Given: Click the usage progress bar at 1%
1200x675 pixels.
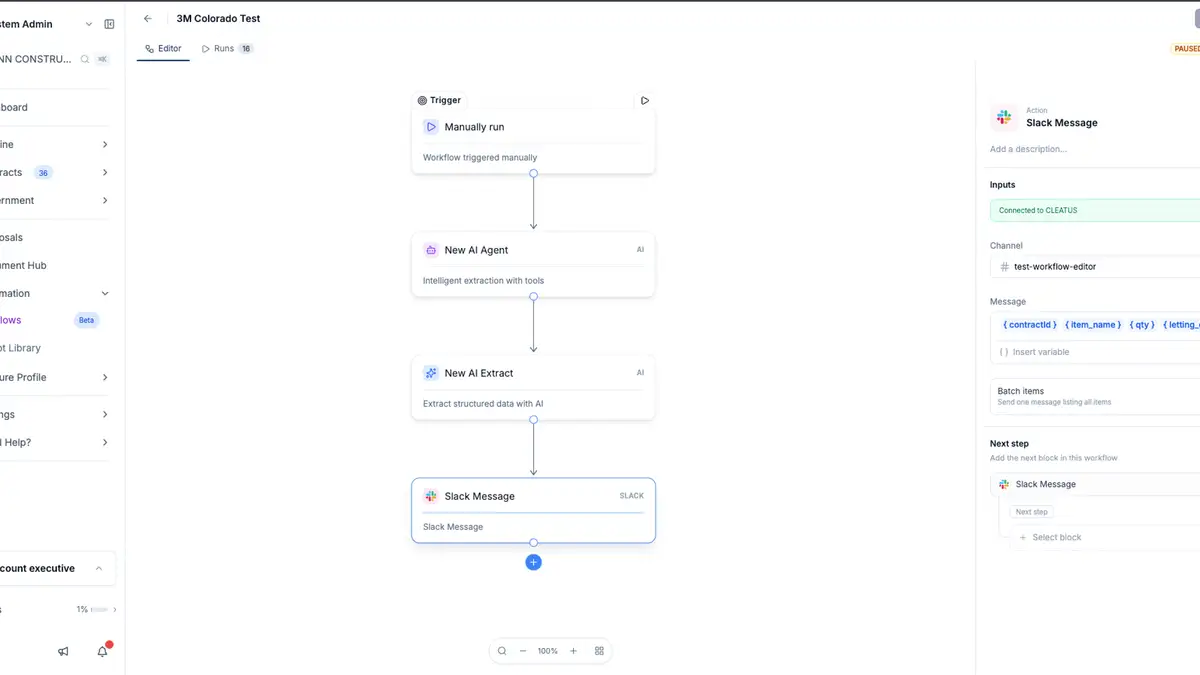Looking at the screenshot, I should (100, 609).
